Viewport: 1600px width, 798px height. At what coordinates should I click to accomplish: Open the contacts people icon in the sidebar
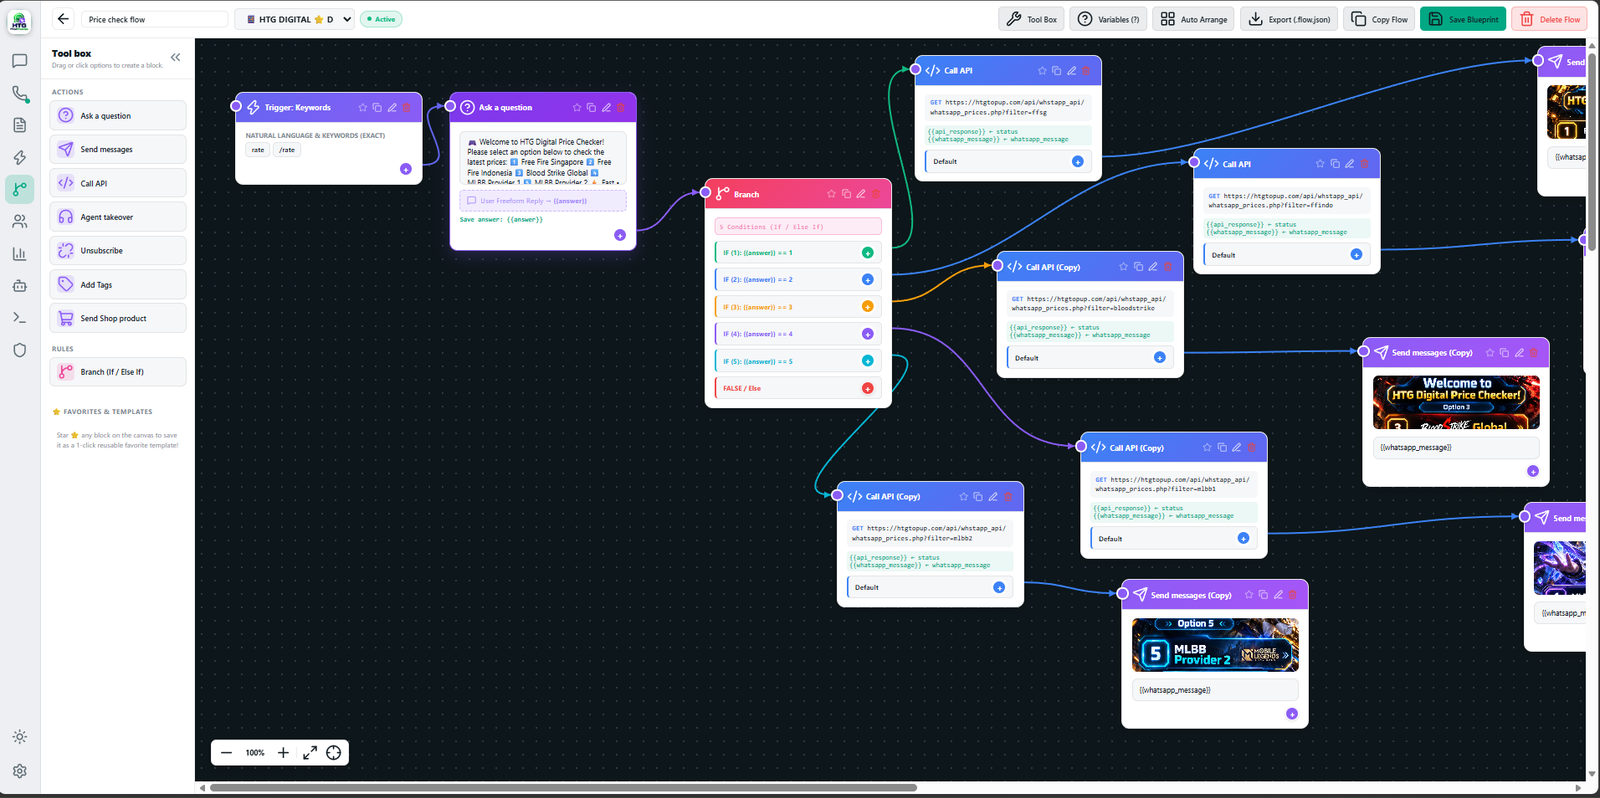tap(19, 221)
